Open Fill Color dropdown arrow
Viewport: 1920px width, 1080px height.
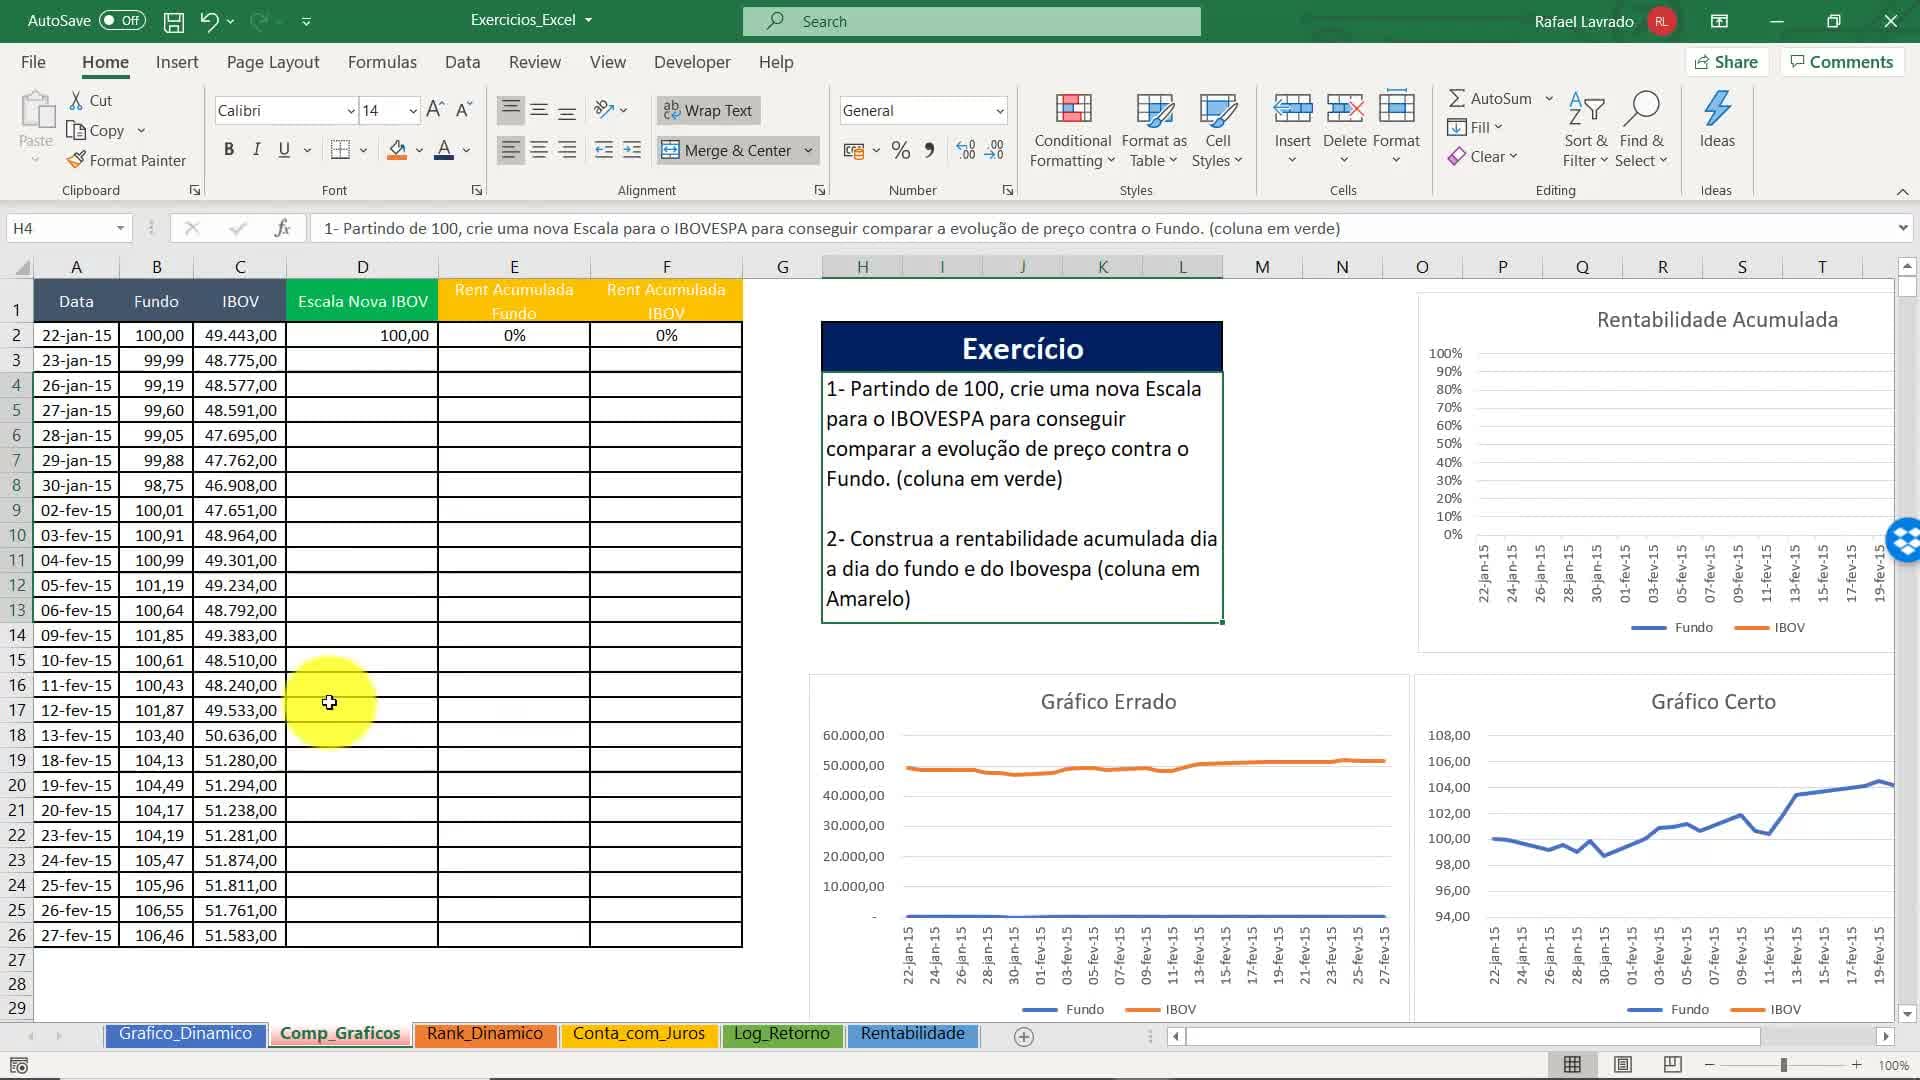click(419, 151)
